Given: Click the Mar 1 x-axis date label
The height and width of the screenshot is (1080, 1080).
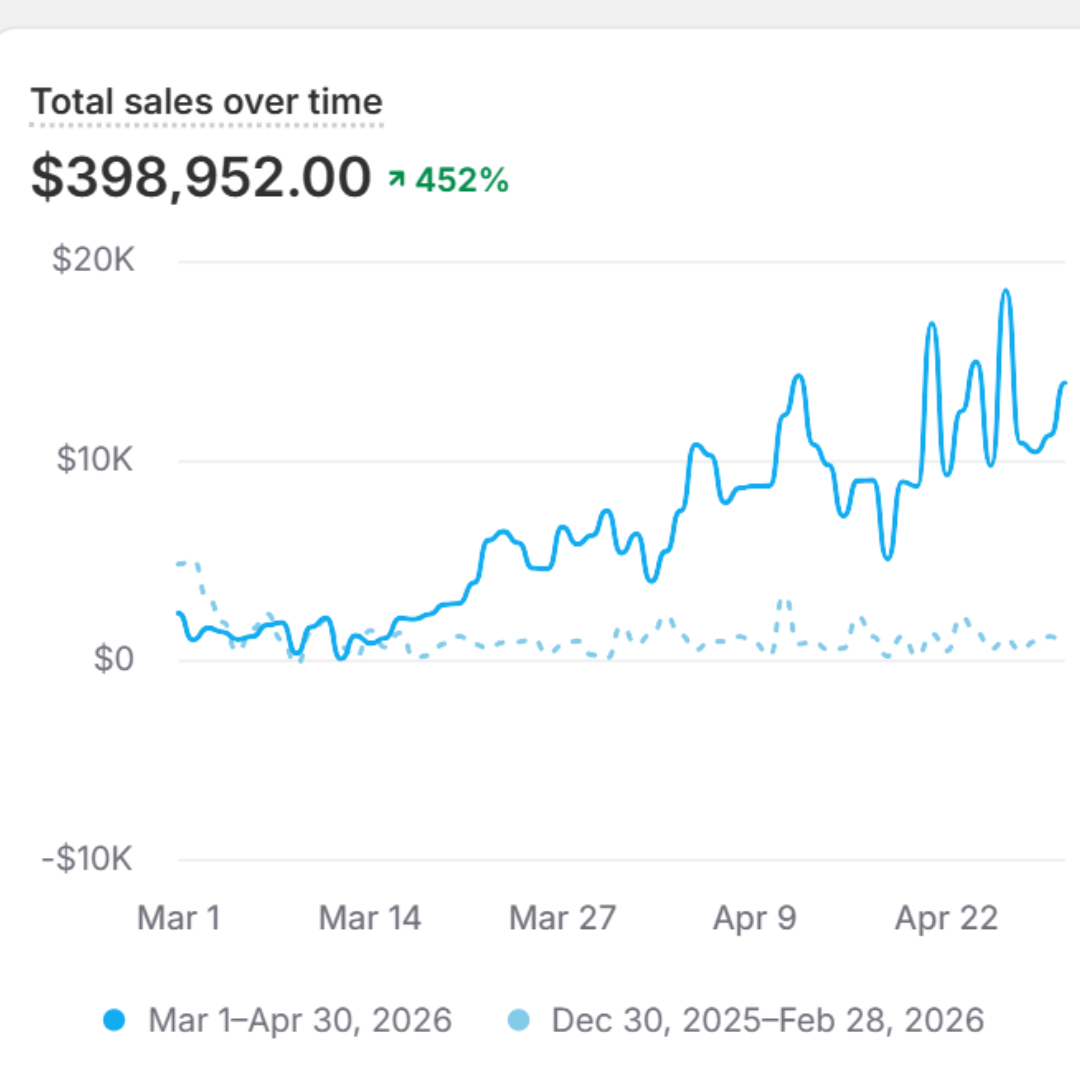Looking at the screenshot, I should pos(178,918).
